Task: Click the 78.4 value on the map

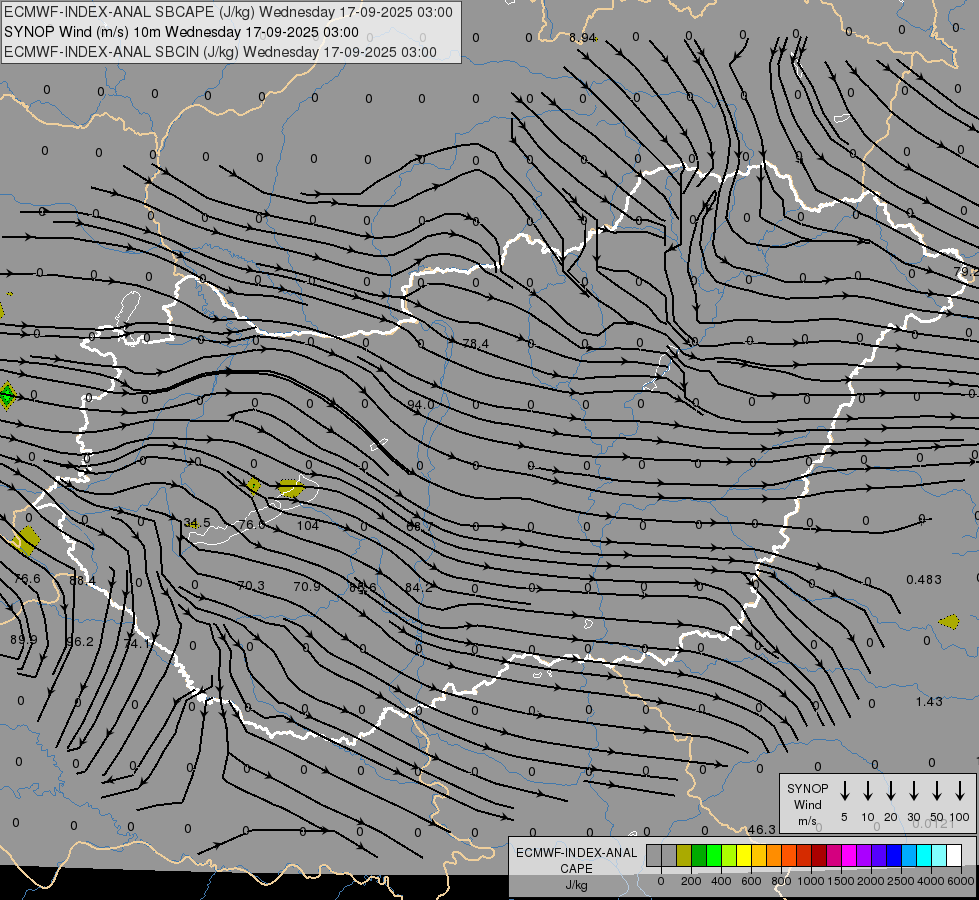Action: point(476,344)
